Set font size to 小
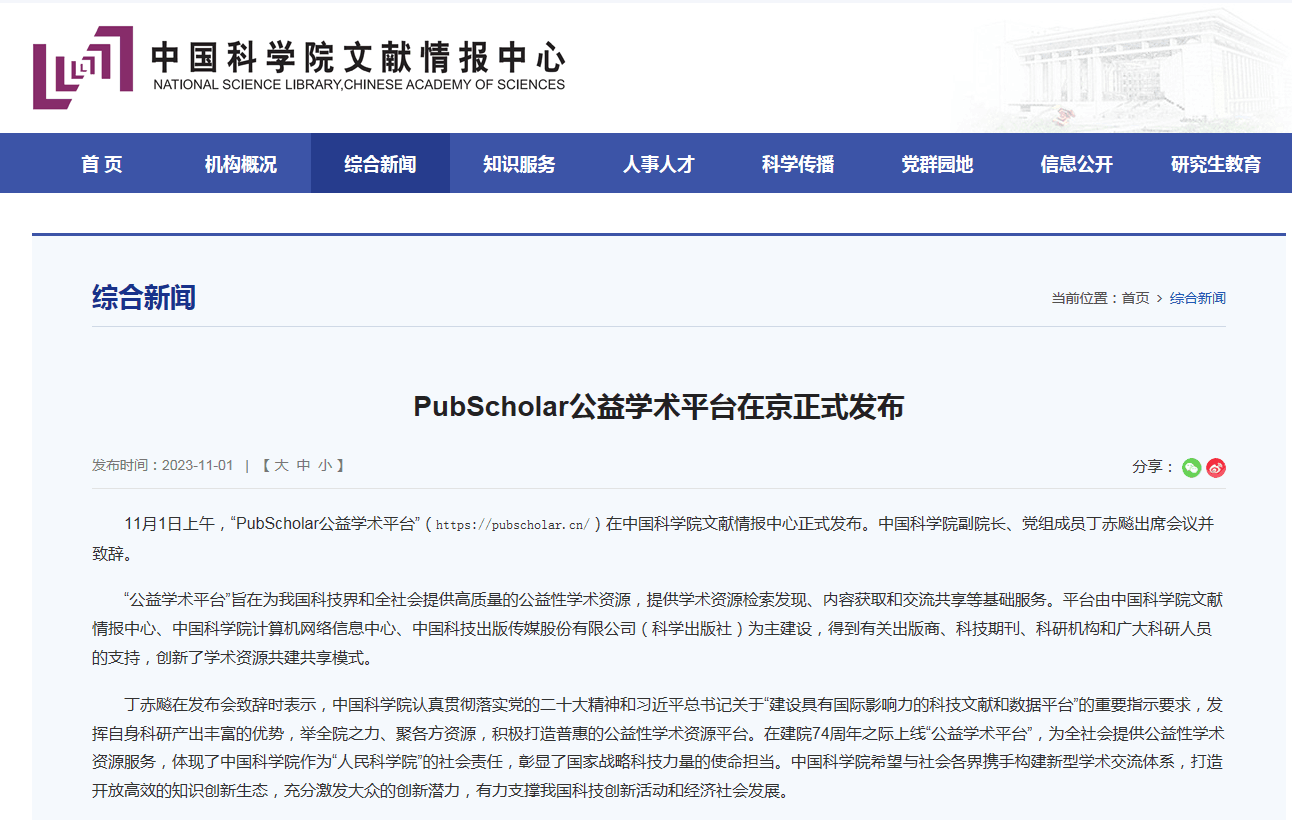 pos(326,465)
